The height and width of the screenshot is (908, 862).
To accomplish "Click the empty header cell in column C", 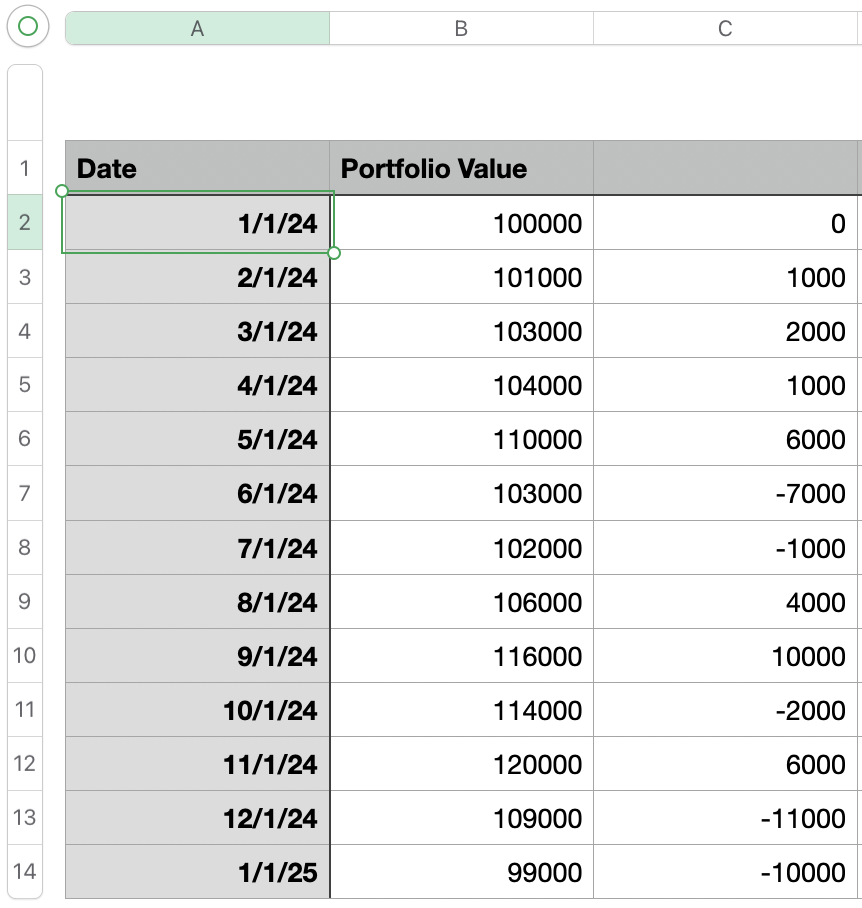I will click(725, 168).
